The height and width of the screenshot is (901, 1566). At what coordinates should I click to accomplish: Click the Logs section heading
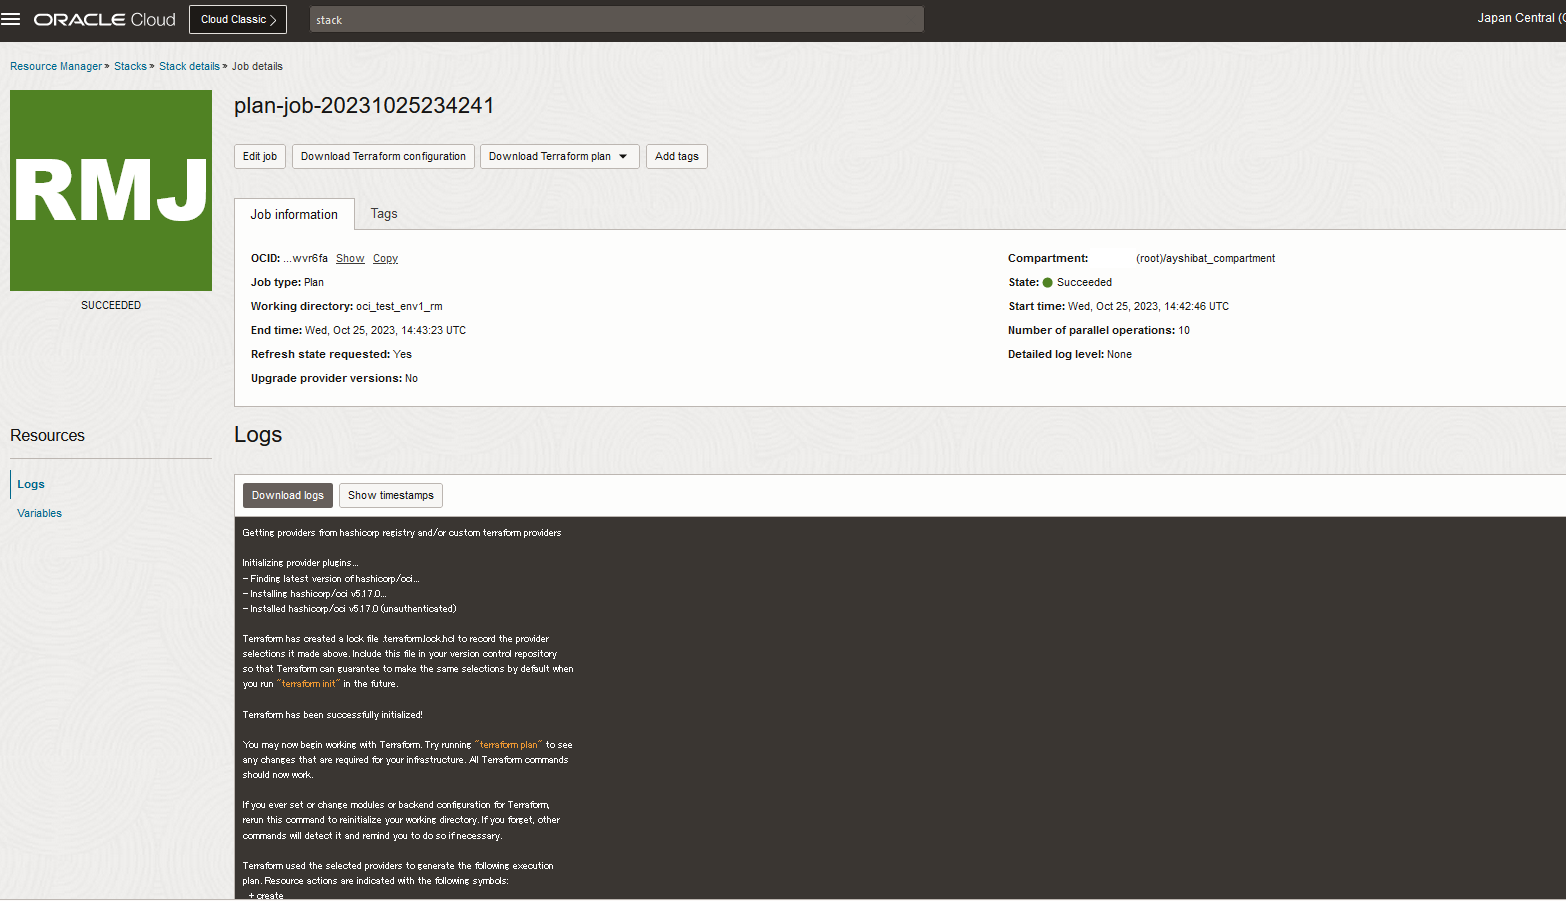[x=258, y=434]
